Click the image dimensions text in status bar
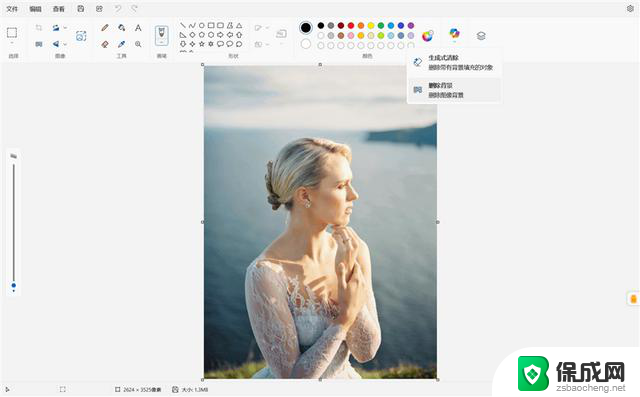The height and width of the screenshot is (397, 640). pyautogui.click(x=142, y=390)
